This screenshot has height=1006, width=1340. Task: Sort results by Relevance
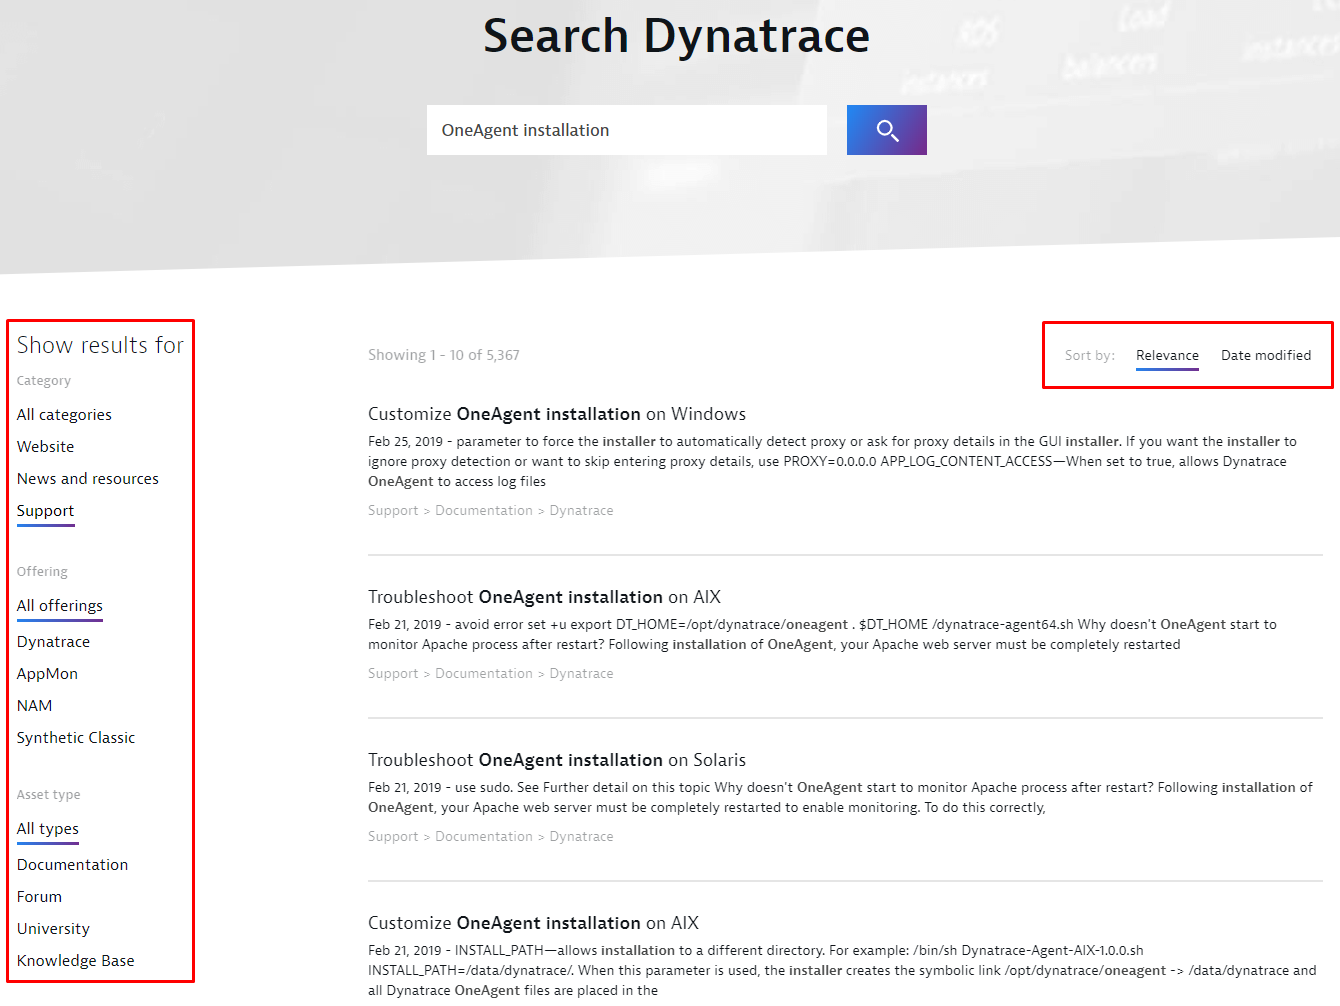tap(1166, 355)
